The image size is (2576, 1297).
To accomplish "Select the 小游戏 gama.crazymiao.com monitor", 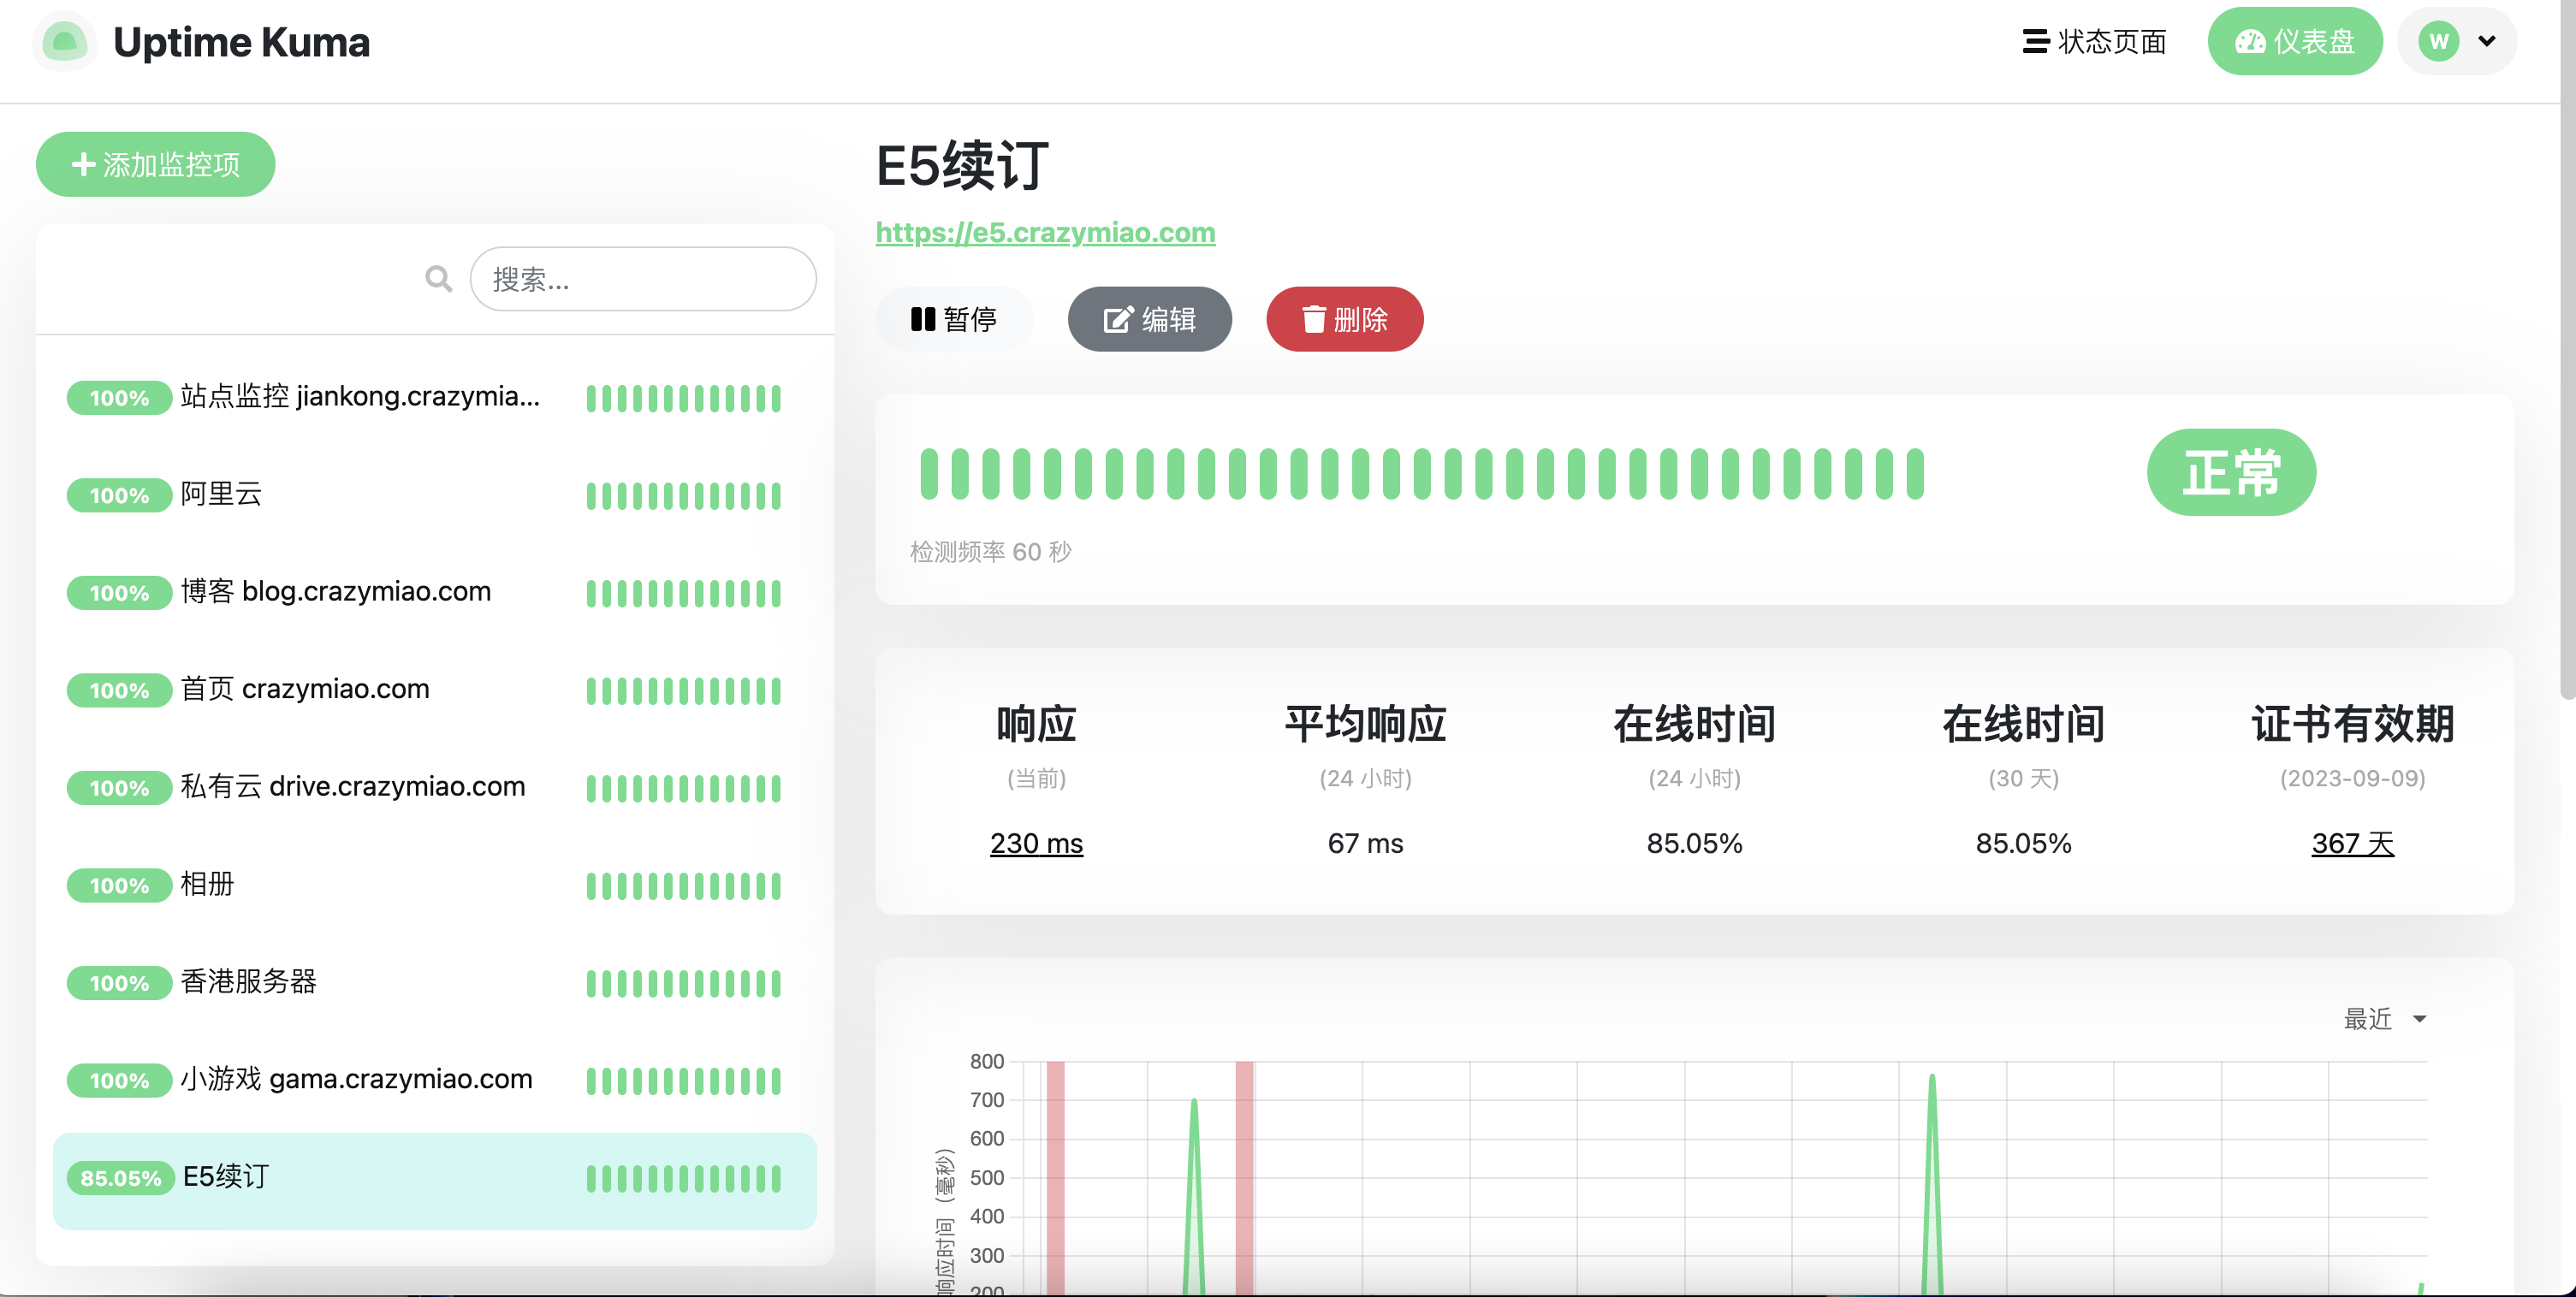I will tap(435, 1080).
